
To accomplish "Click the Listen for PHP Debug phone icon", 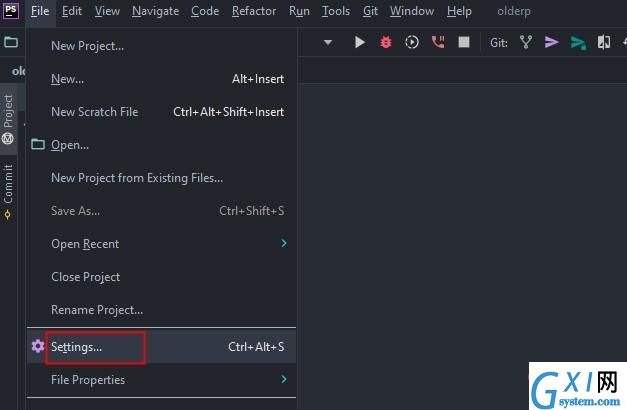I will [x=438, y=42].
